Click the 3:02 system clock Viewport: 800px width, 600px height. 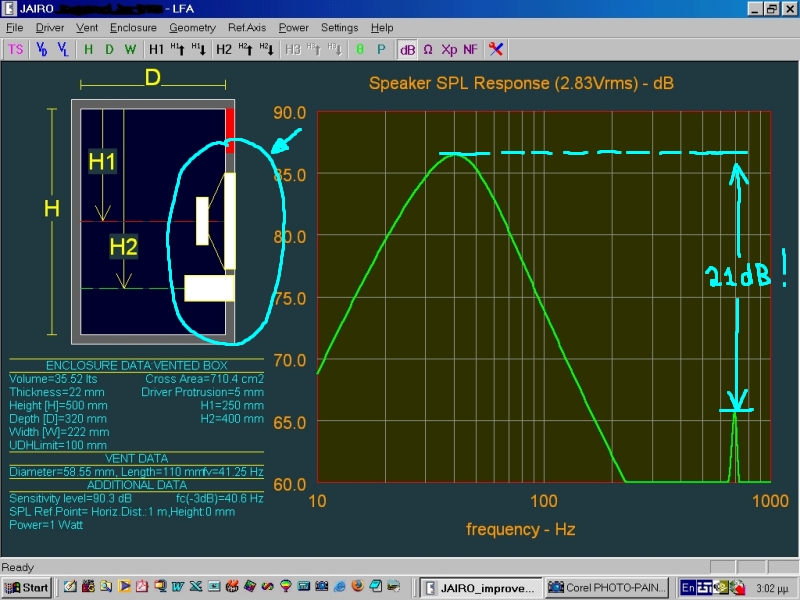772,588
